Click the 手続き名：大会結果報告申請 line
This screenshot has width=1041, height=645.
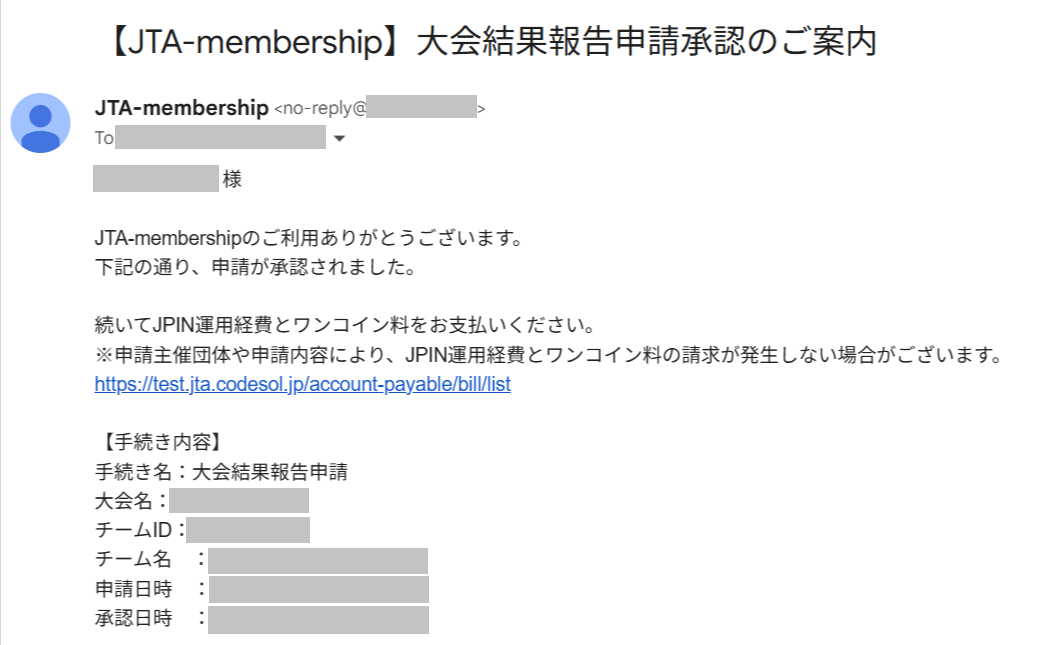[x=220, y=472]
